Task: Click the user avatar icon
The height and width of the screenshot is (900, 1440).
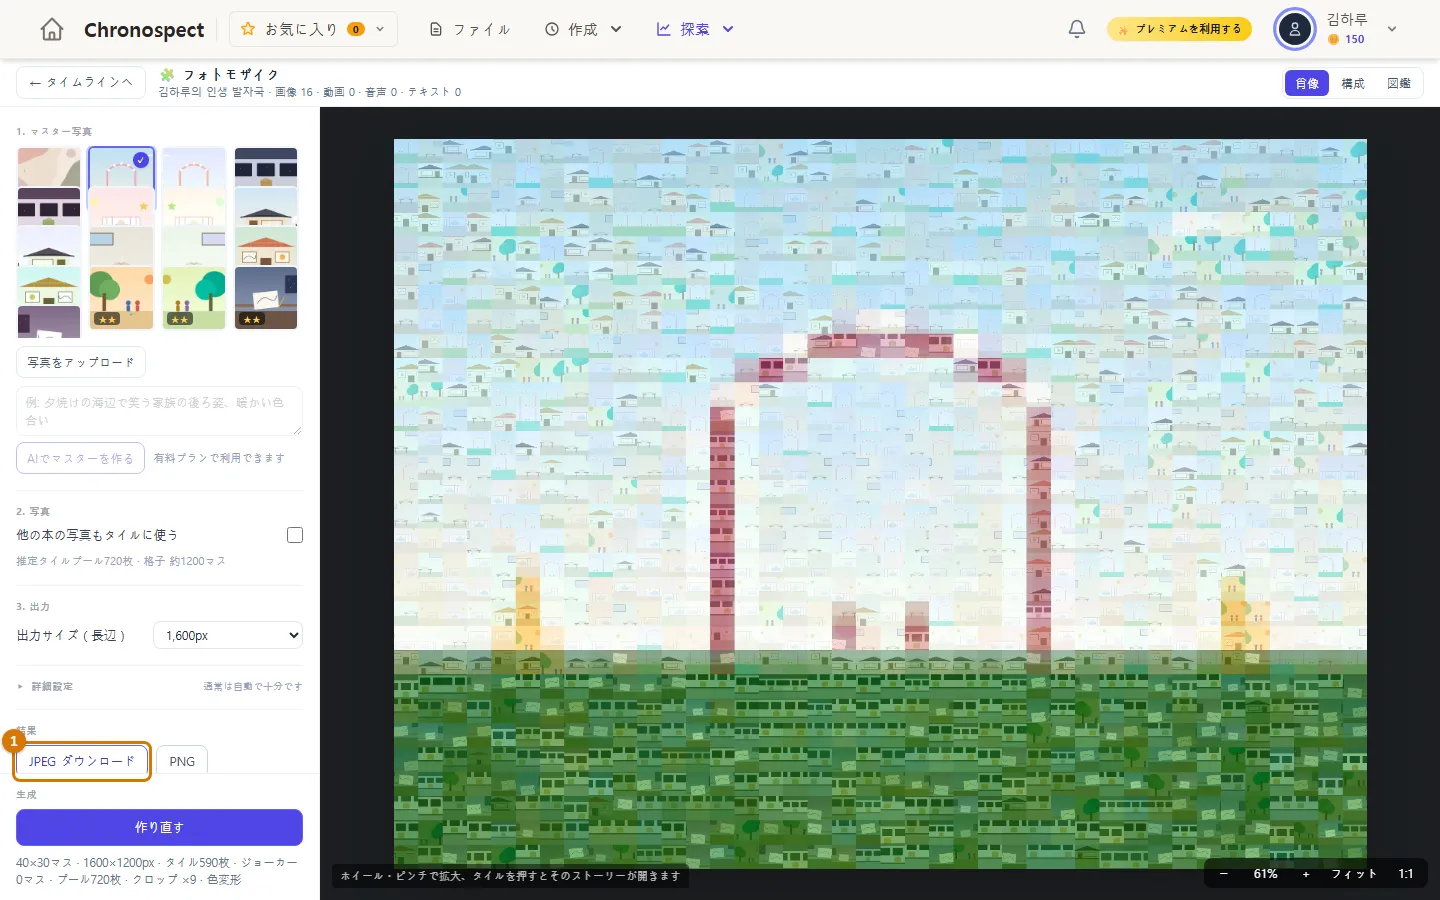Action: [1295, 29]
